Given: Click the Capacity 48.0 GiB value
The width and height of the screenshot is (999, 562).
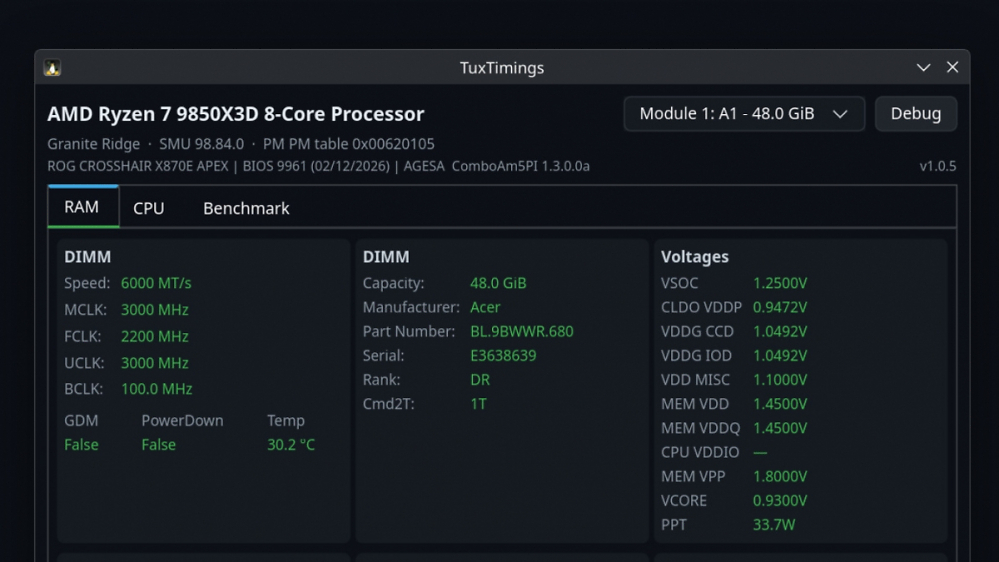Looking at the screenshot, I should coord(498,283).
